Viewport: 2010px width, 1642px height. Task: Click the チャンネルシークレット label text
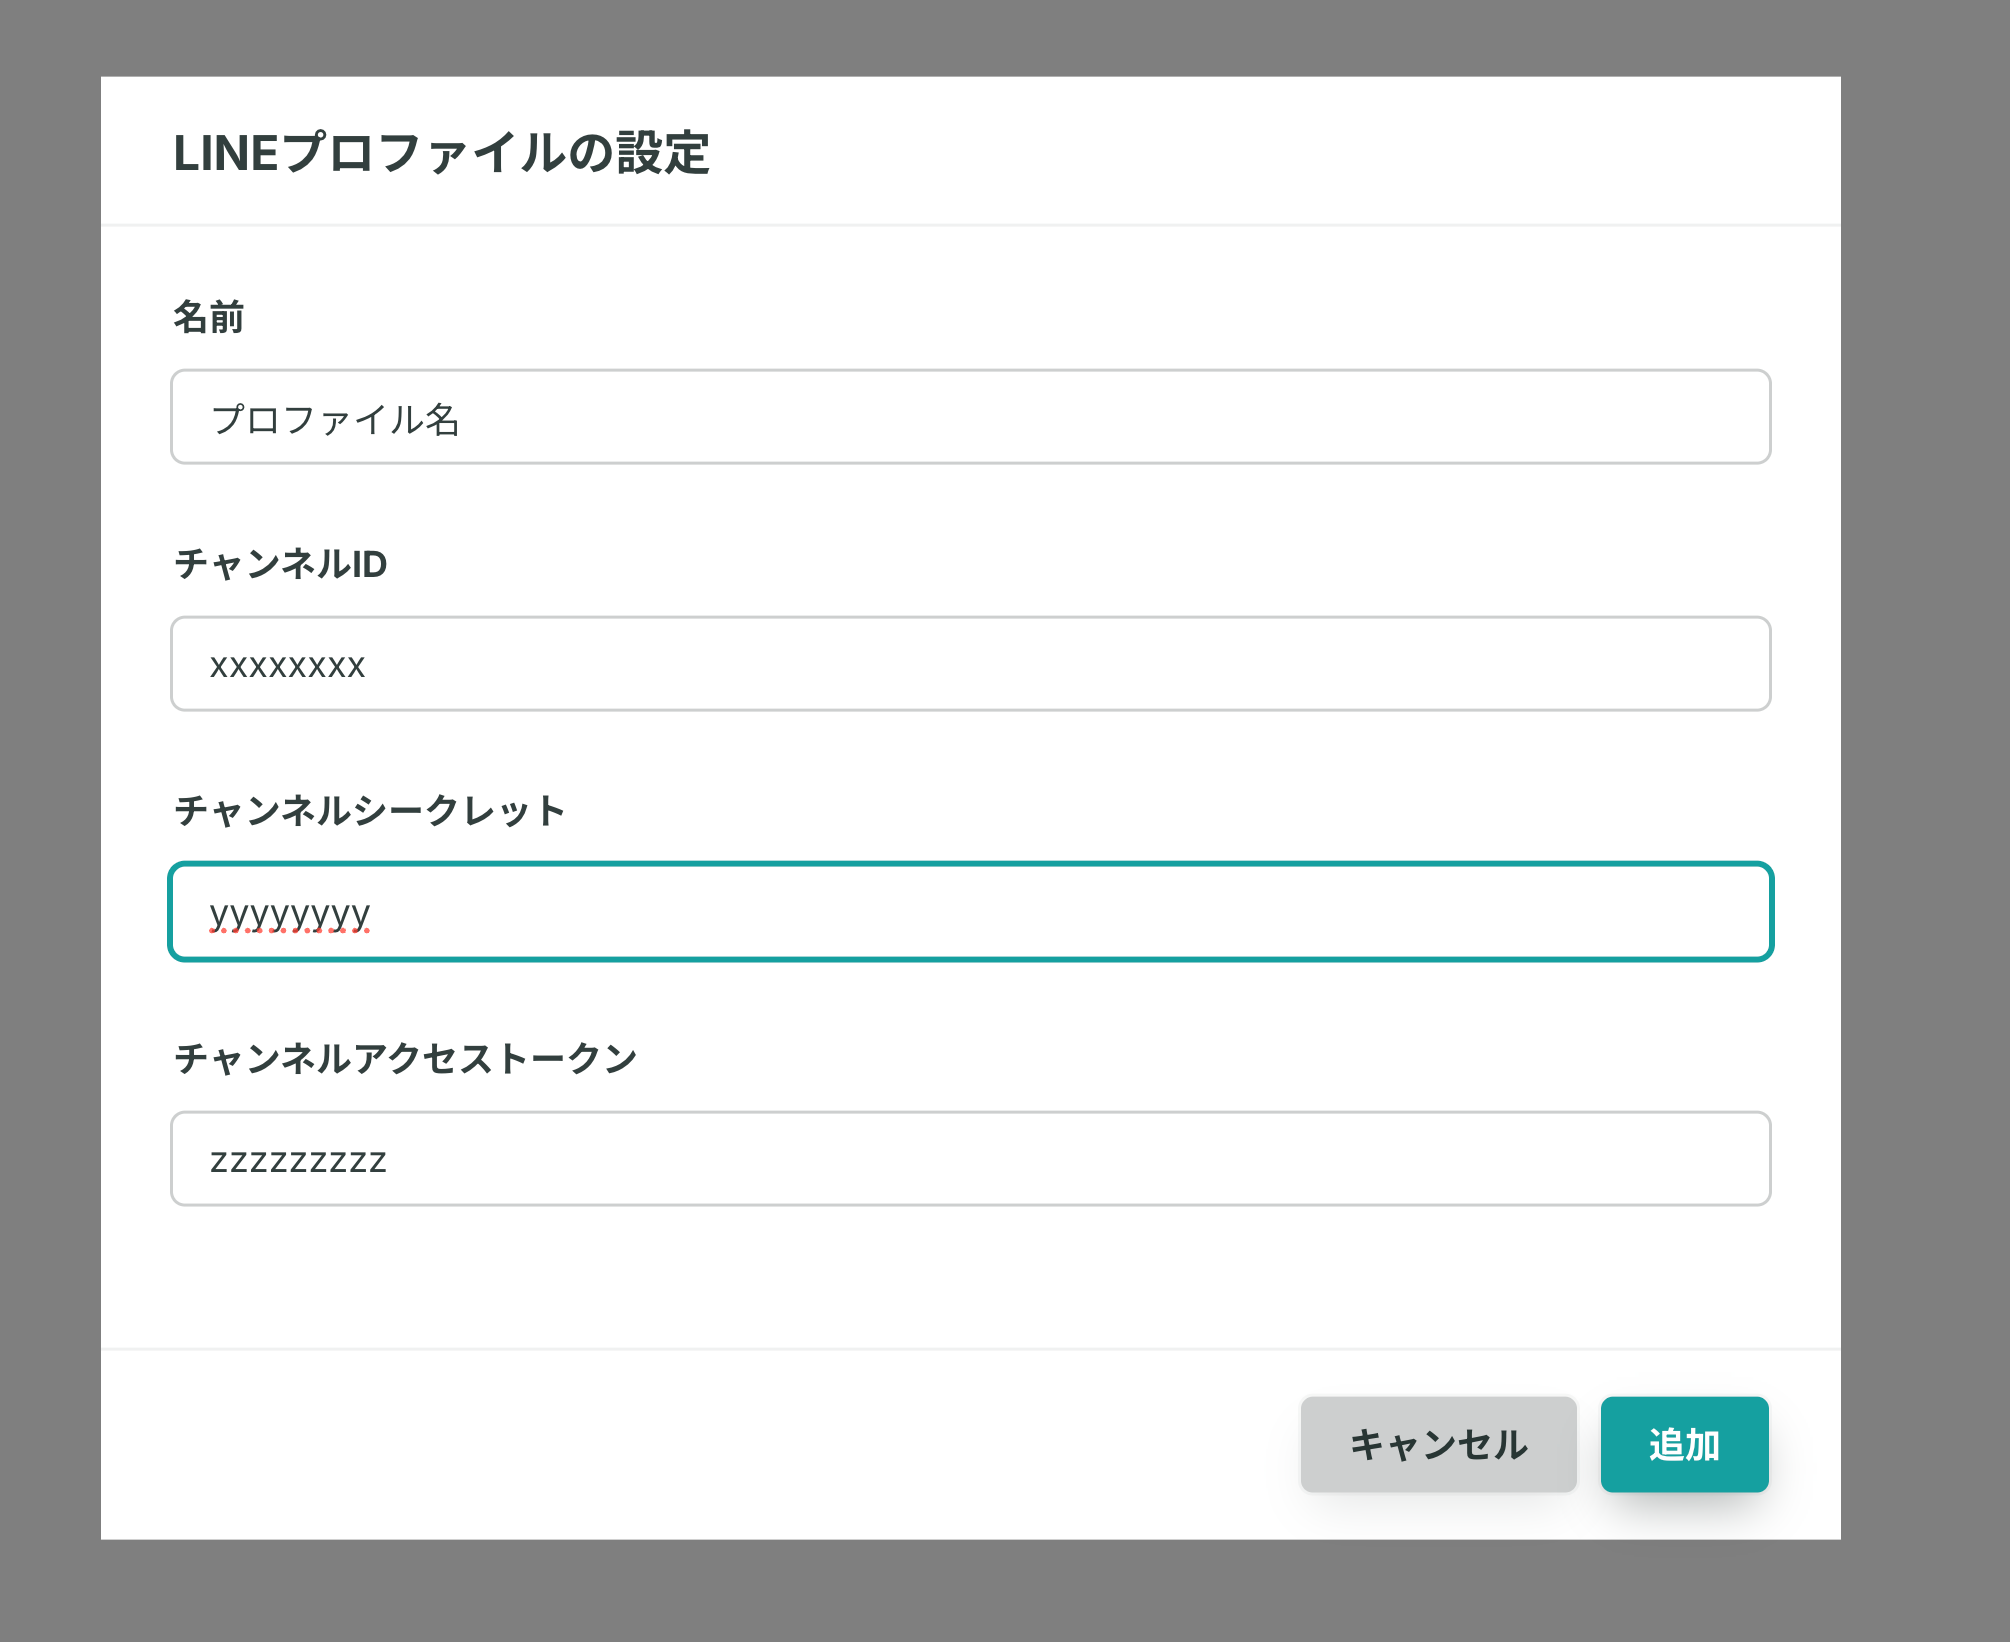[x=370, y=810]
